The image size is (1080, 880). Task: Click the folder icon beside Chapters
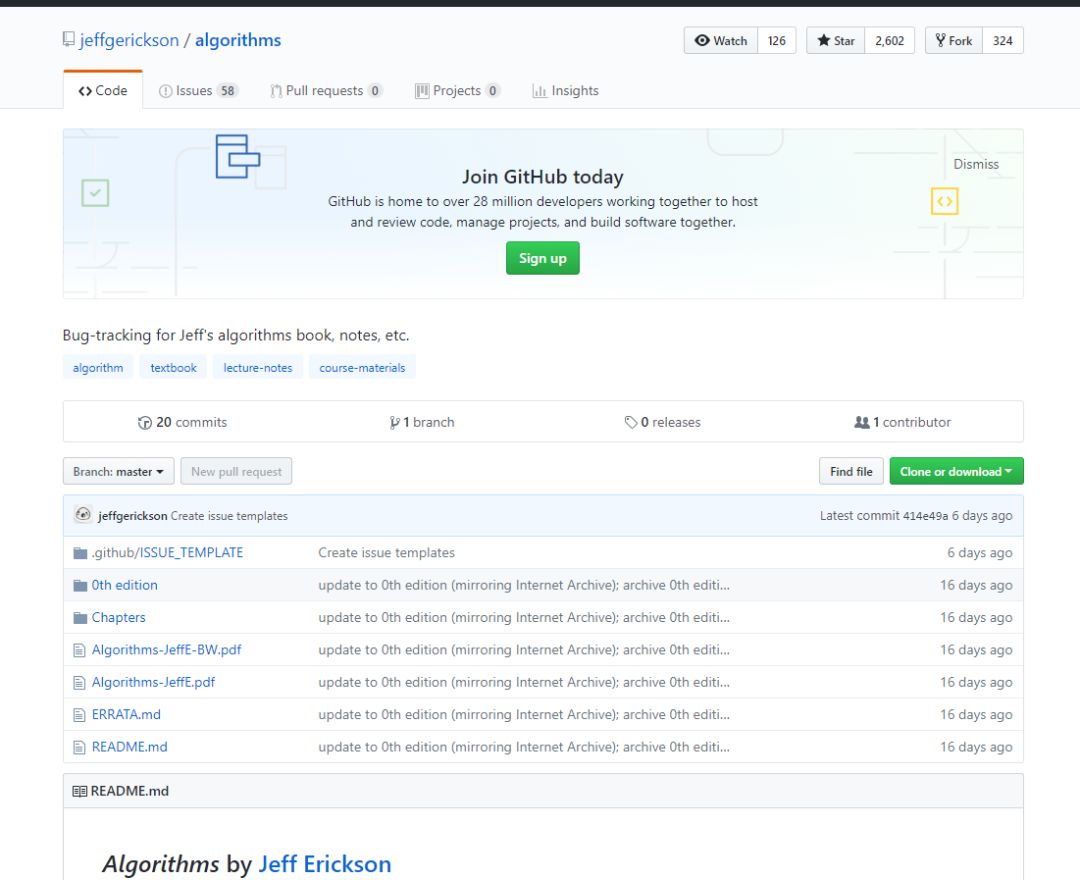point(80,618)
